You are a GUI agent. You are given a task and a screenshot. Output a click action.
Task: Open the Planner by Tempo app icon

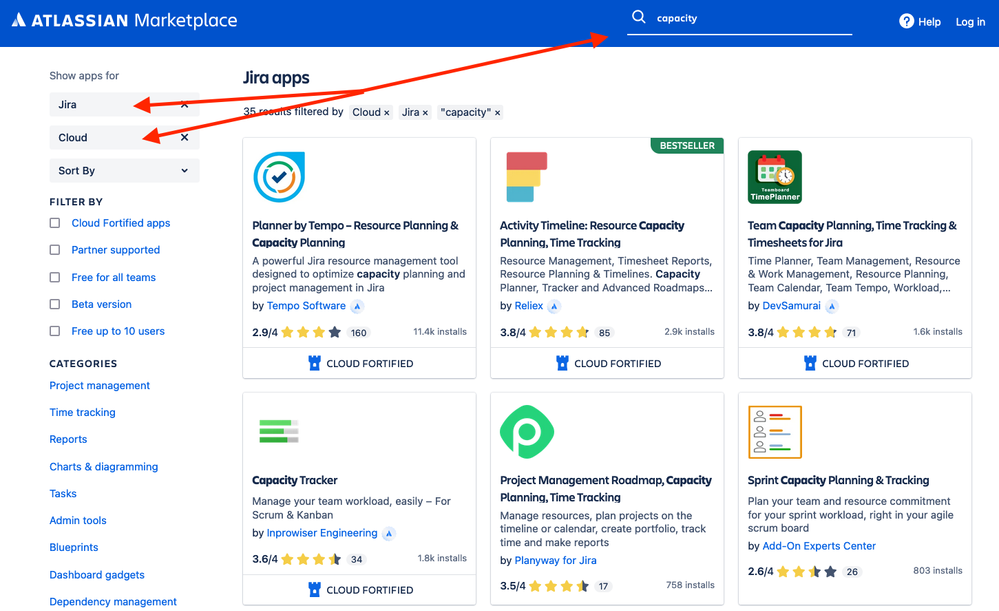279,176
